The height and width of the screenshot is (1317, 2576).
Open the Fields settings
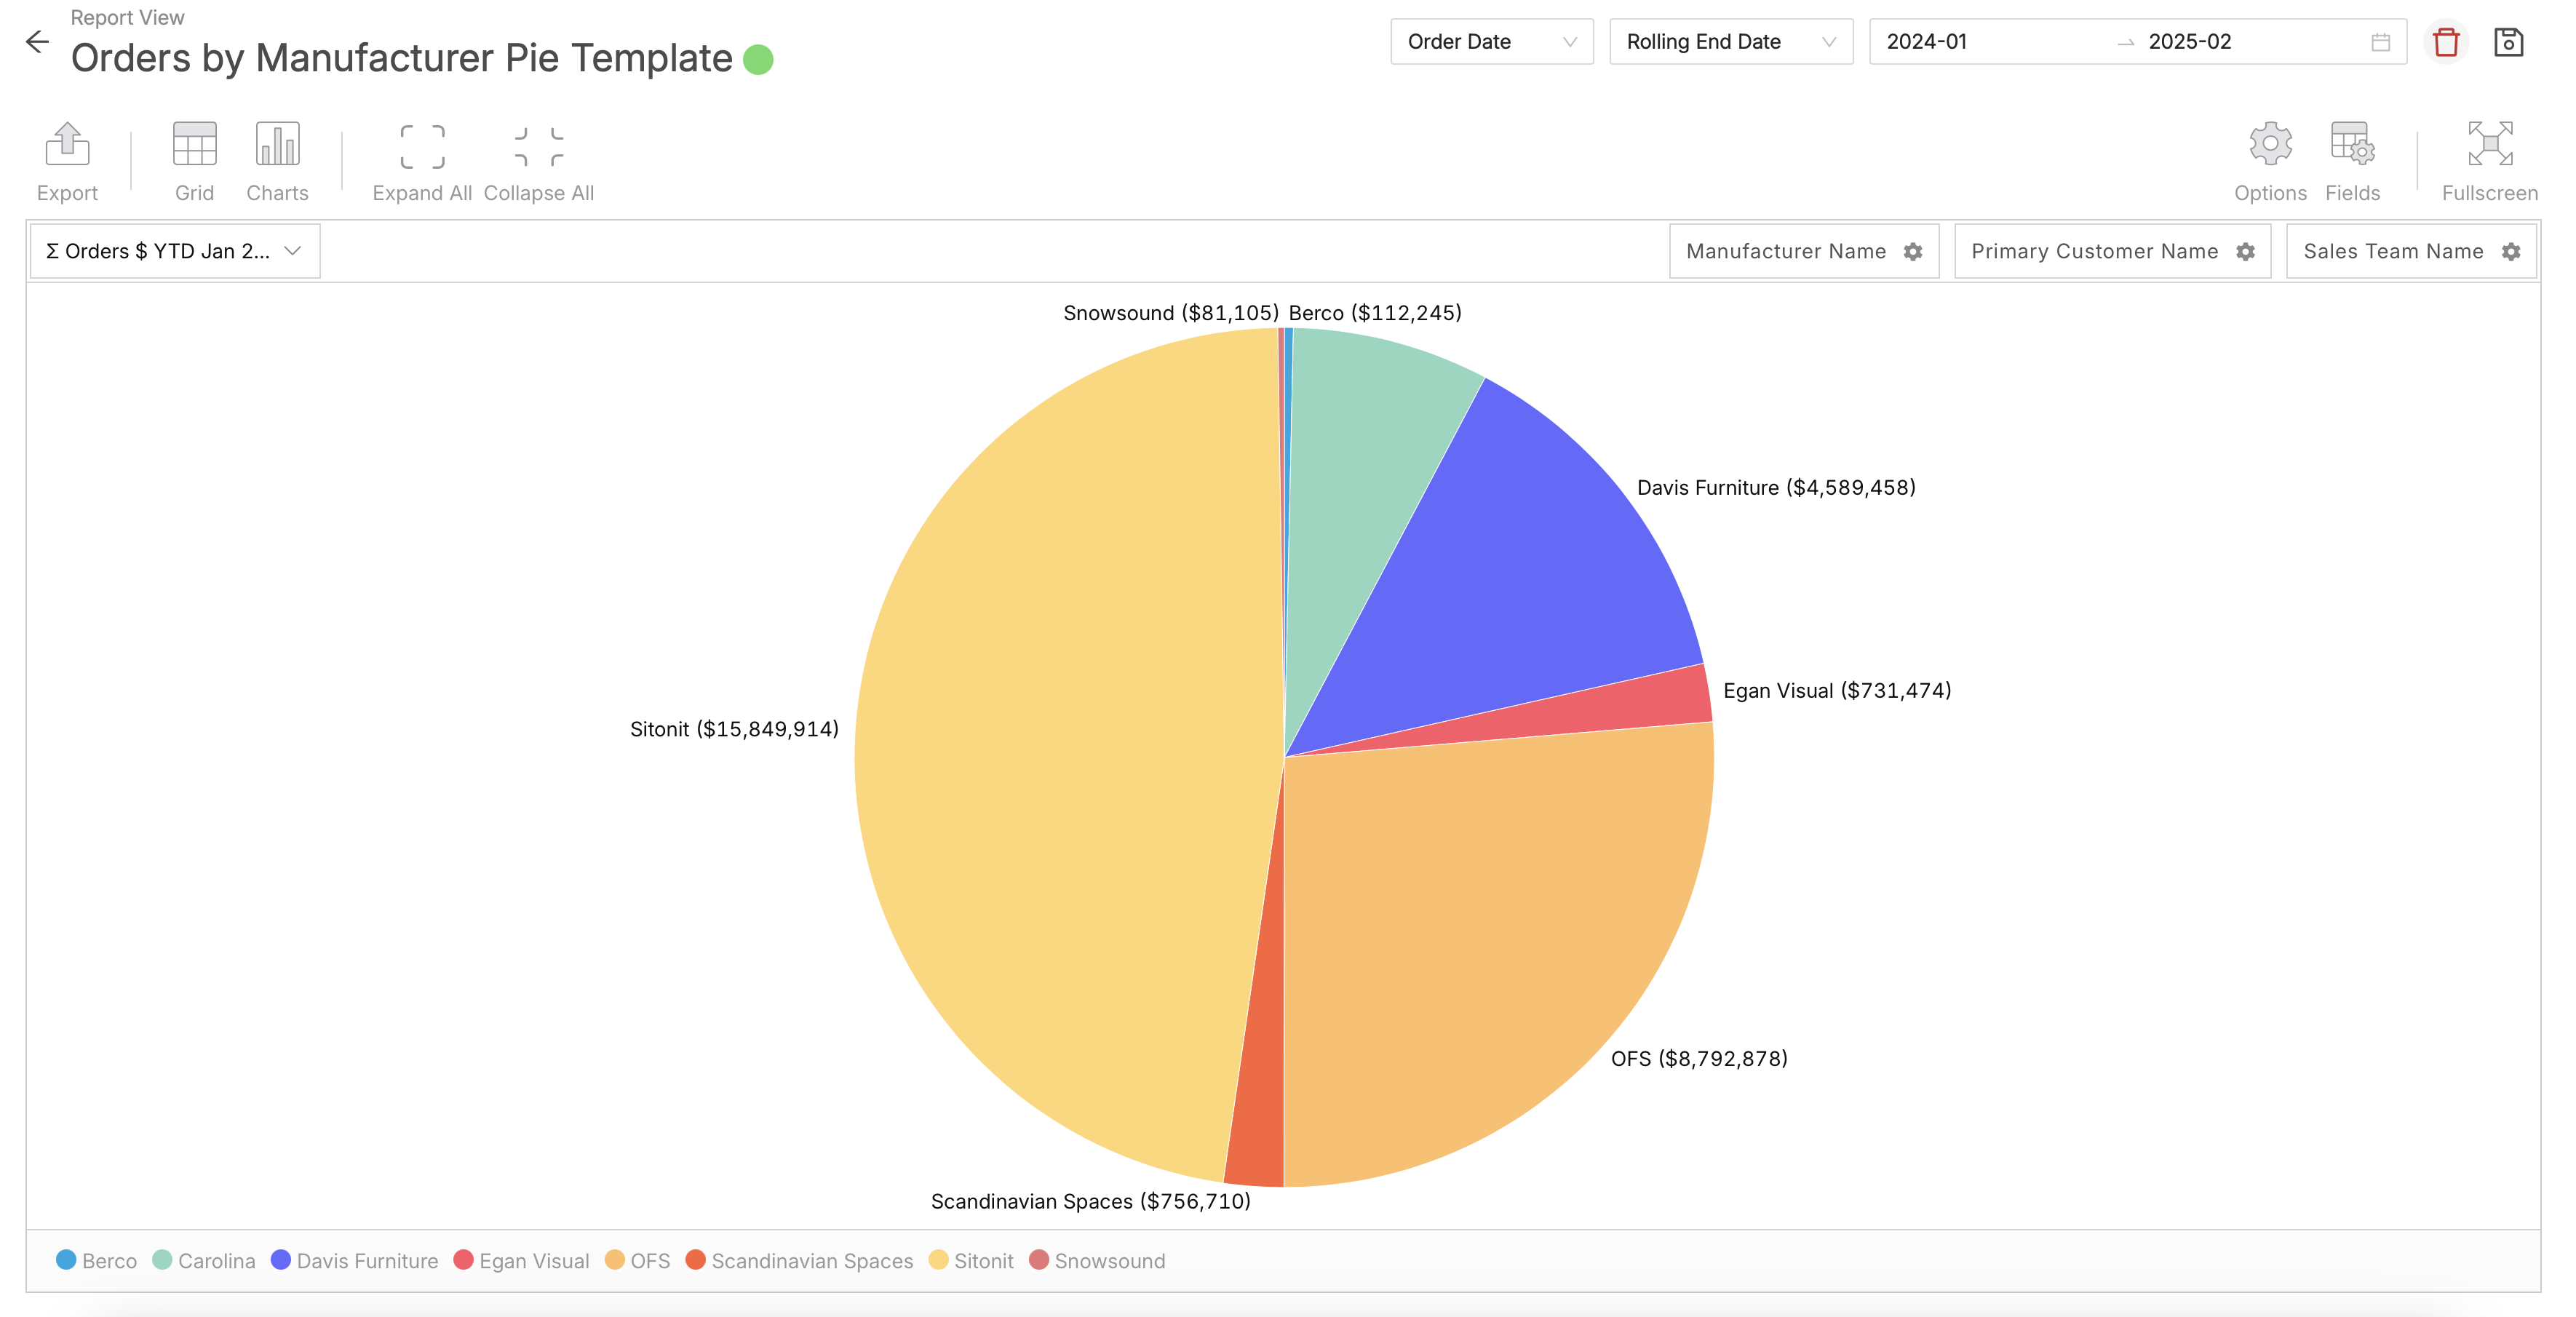pyautogui.click(x=2352, y=145)
